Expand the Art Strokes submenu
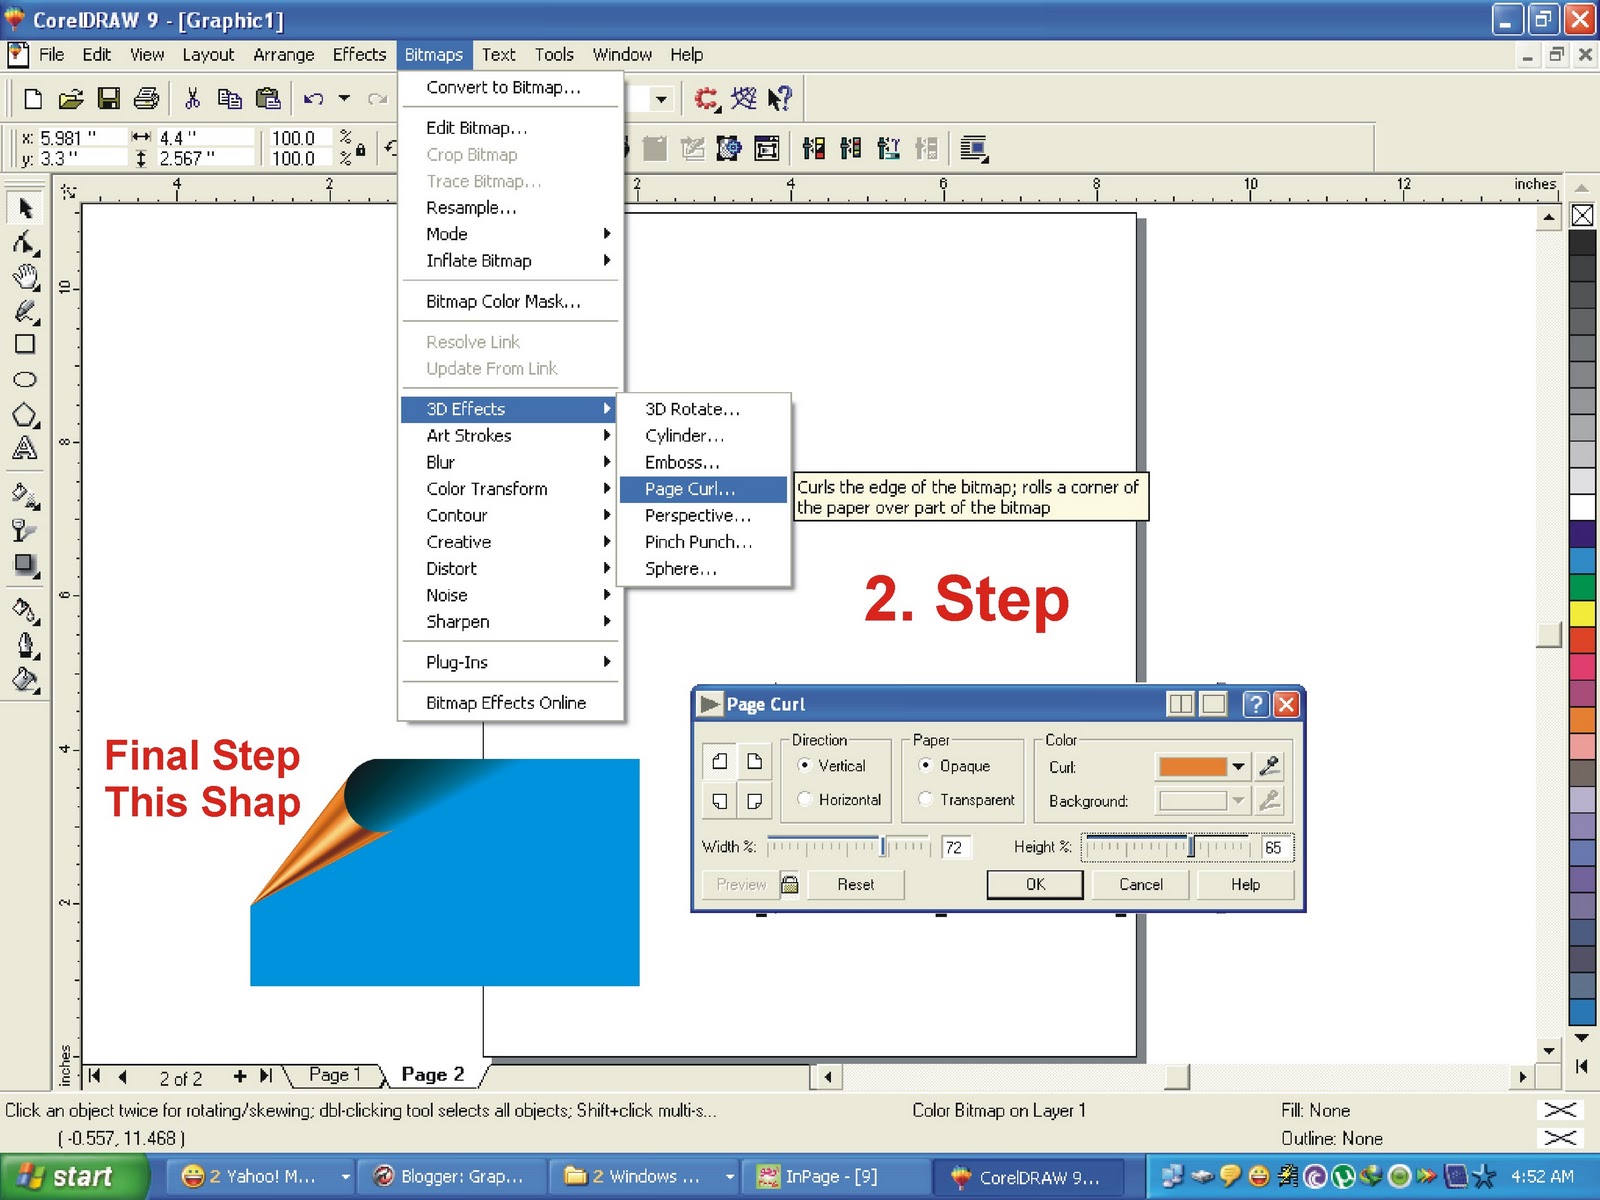 point(510,435)
